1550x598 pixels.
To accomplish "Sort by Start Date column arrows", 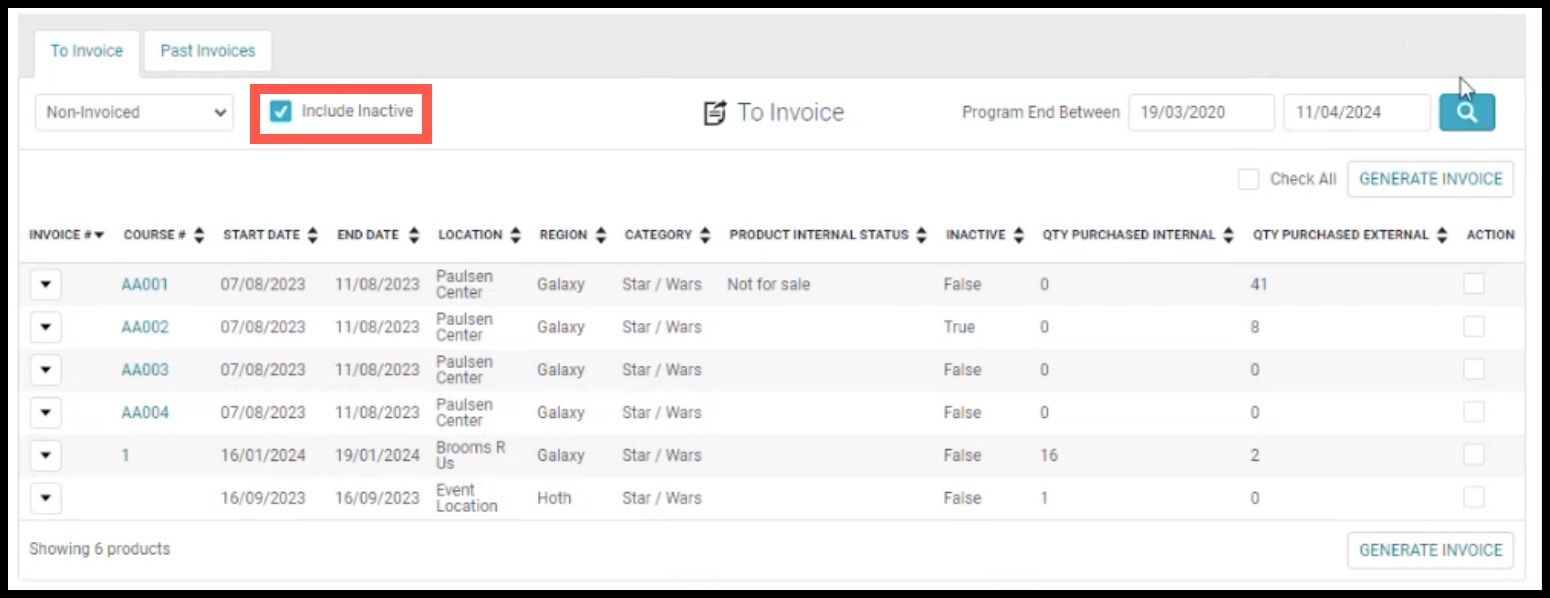I will (x=312, y=235).
